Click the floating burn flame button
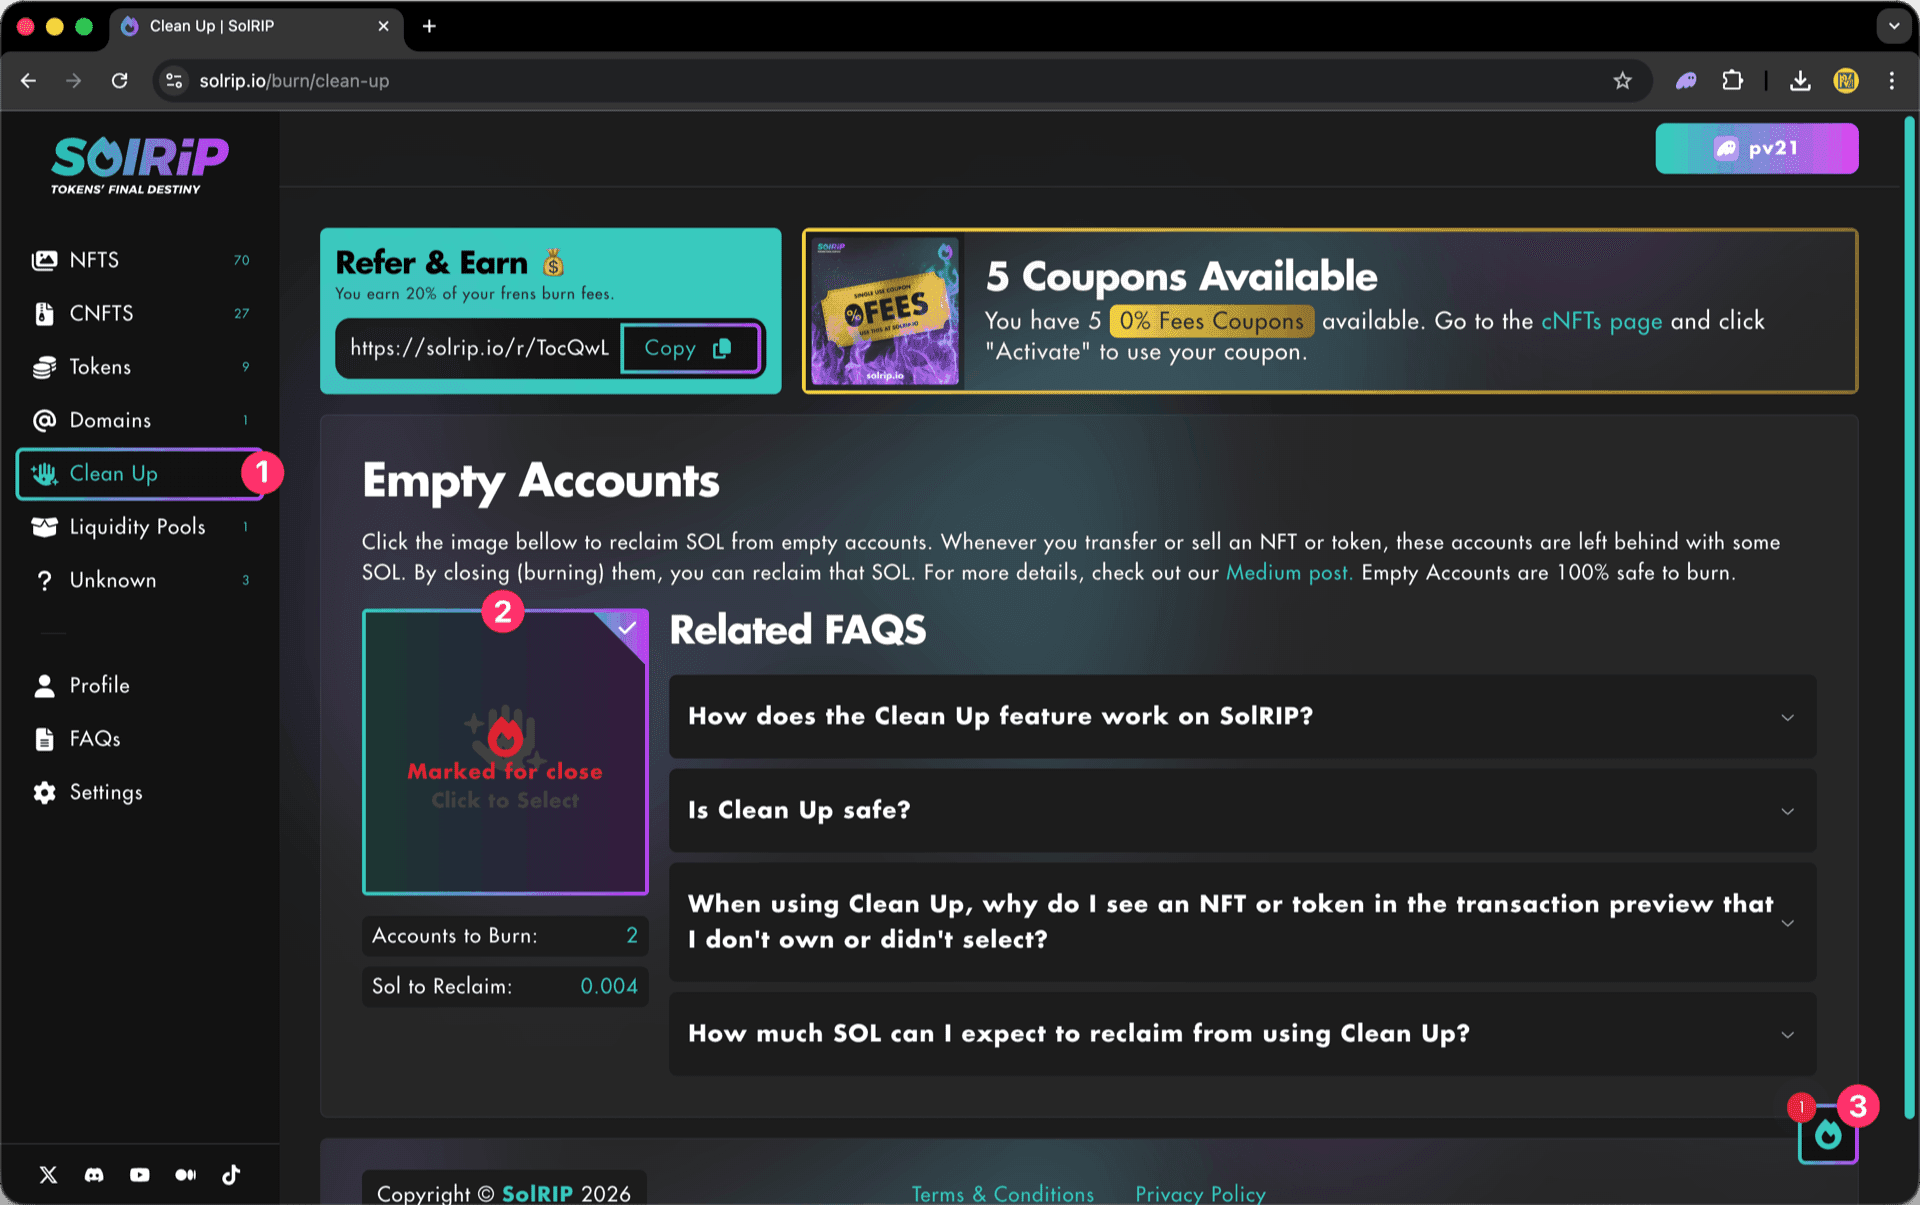 coord(1828,1135)
